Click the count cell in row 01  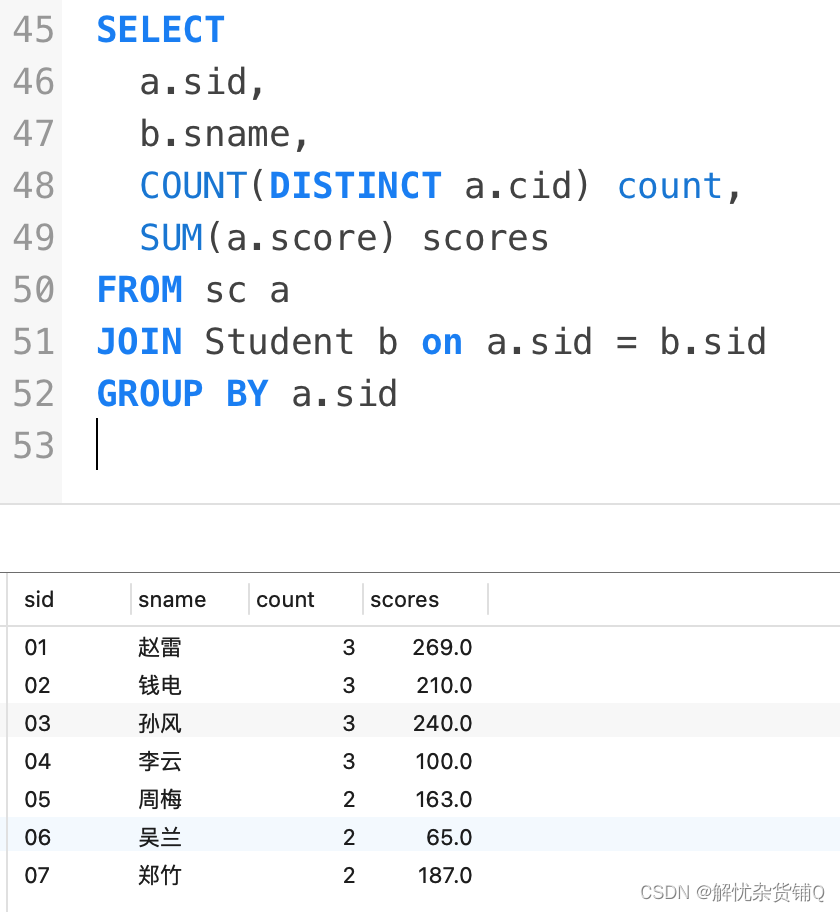click(x=349, y=647)
